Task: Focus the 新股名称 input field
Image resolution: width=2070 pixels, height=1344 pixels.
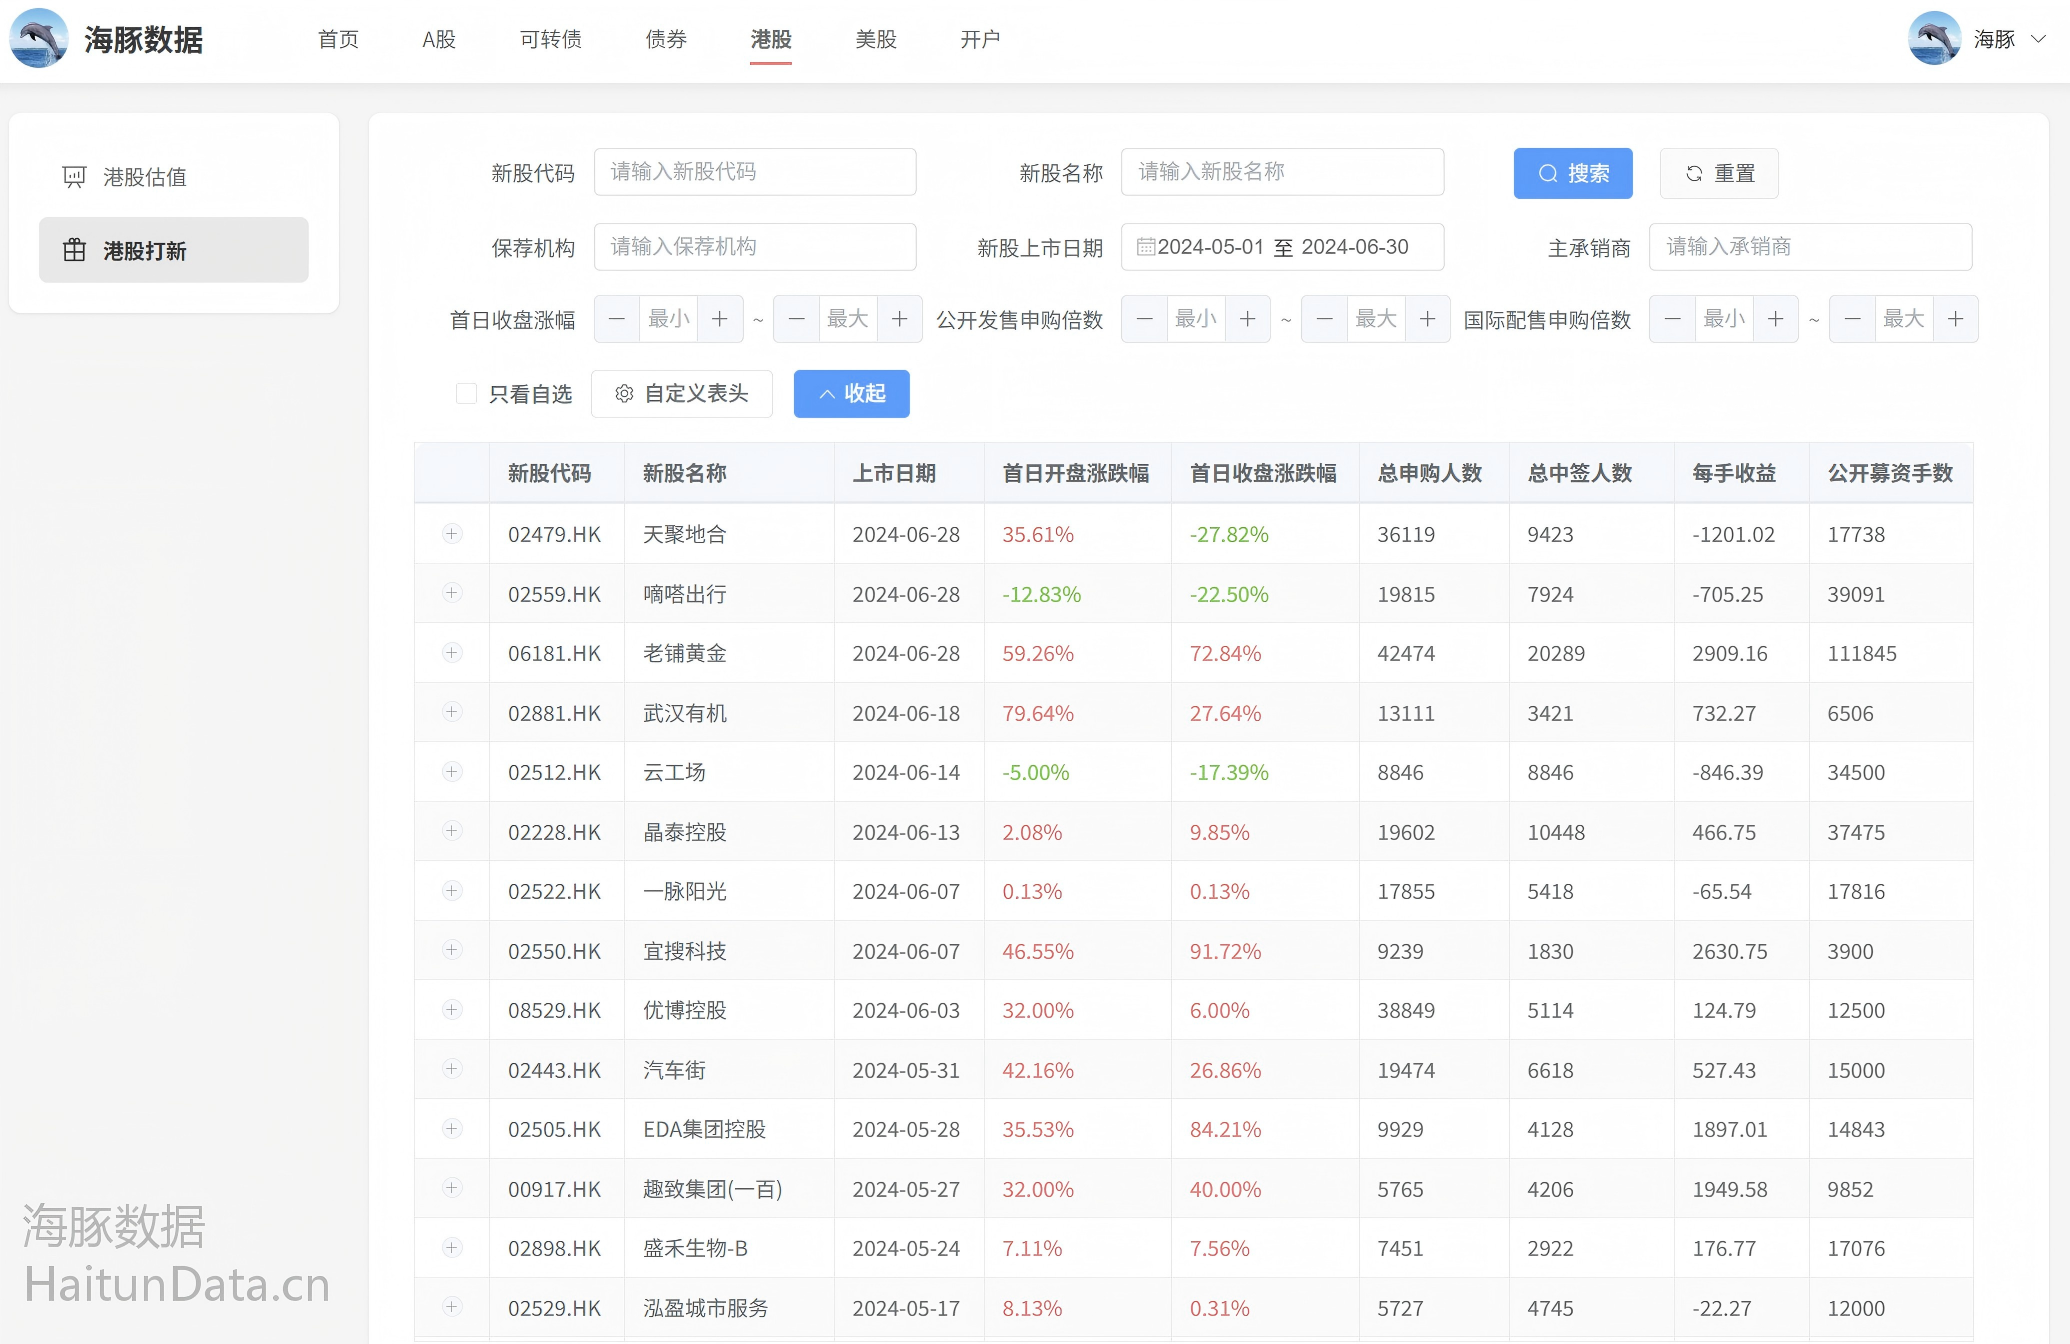Action: pyautogui.click(x=1282, y=172)
